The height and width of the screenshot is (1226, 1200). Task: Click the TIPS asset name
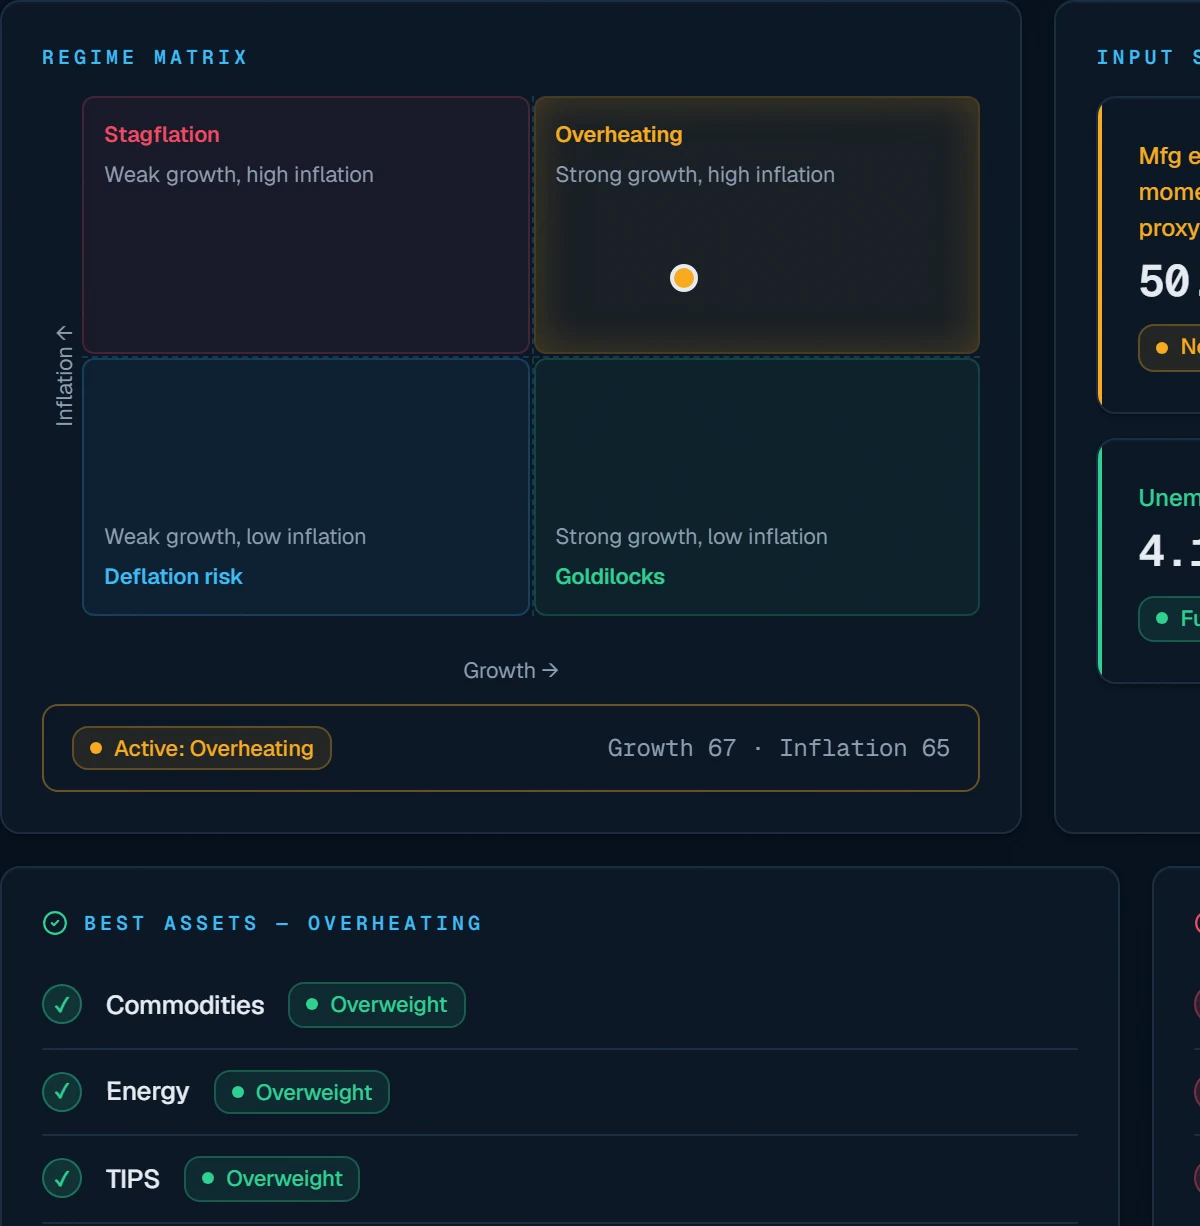[133, 1179]
